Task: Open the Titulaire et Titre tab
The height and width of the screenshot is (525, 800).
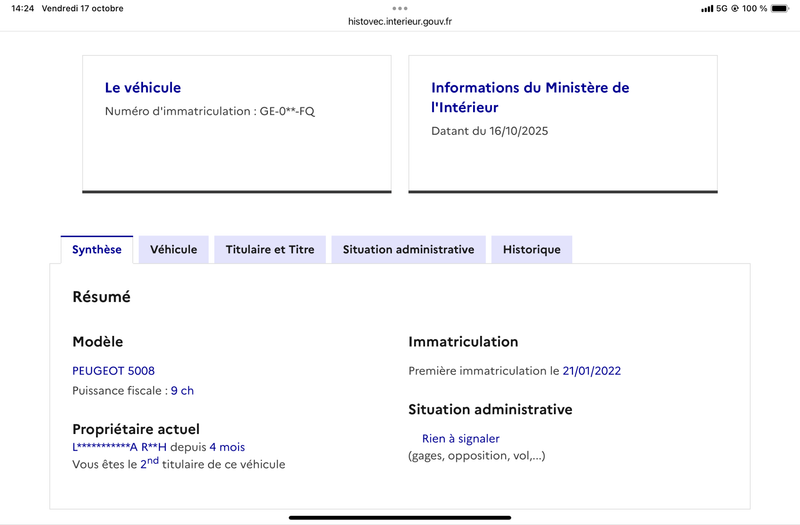Action: pos(270,249)
